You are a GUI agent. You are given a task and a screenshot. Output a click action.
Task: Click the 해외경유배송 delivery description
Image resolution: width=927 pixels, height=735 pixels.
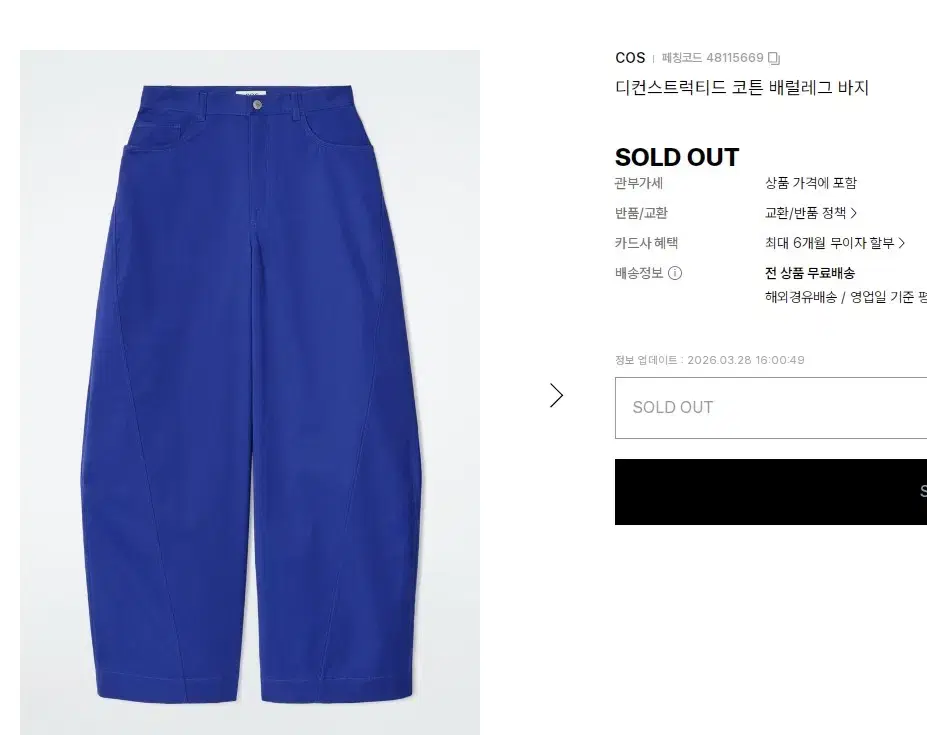[846, 297]
